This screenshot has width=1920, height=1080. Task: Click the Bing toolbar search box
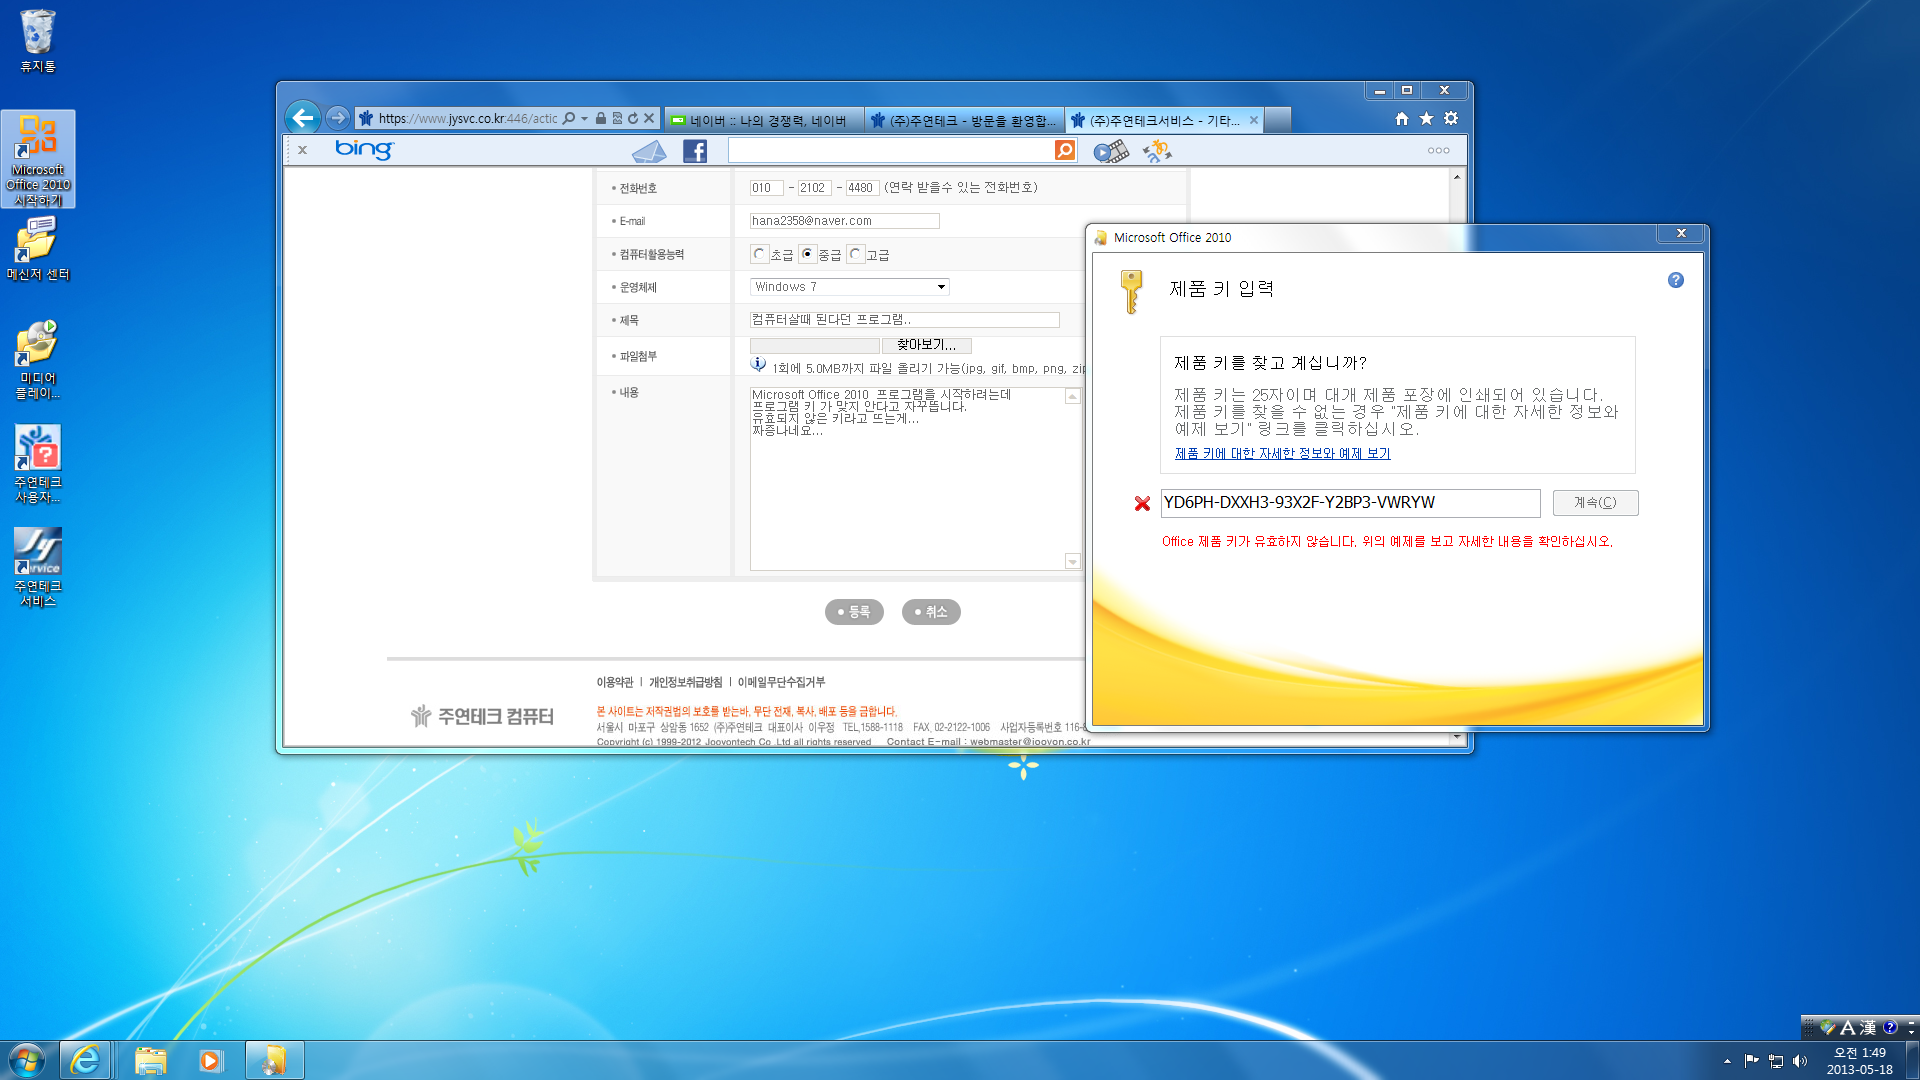890,150
